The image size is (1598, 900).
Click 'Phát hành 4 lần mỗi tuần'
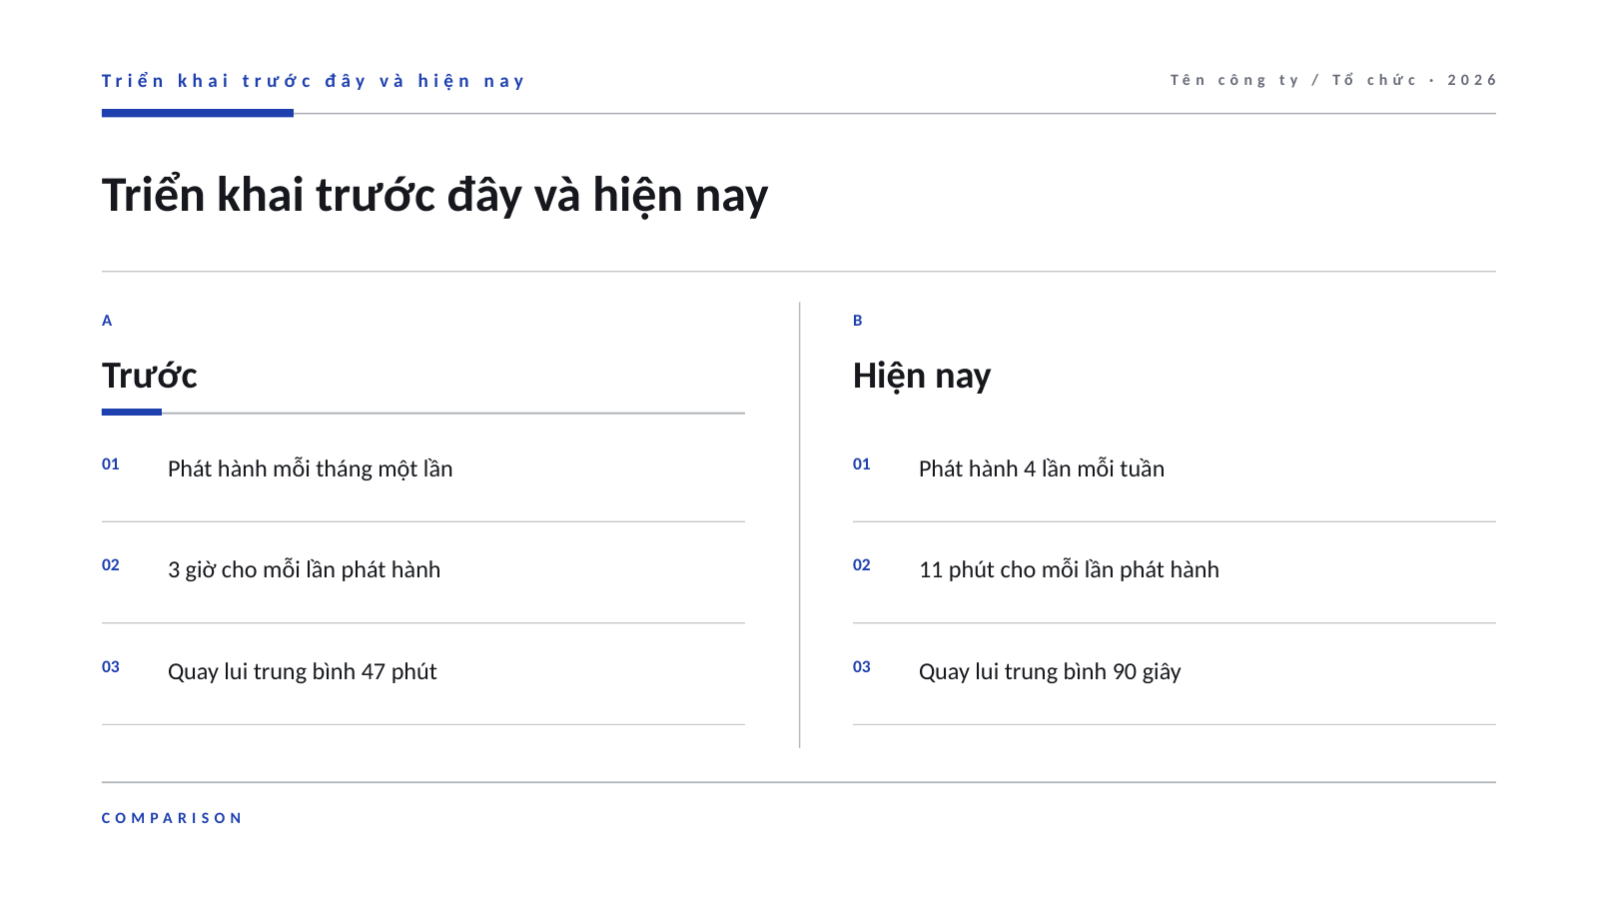click(1041, 469)
